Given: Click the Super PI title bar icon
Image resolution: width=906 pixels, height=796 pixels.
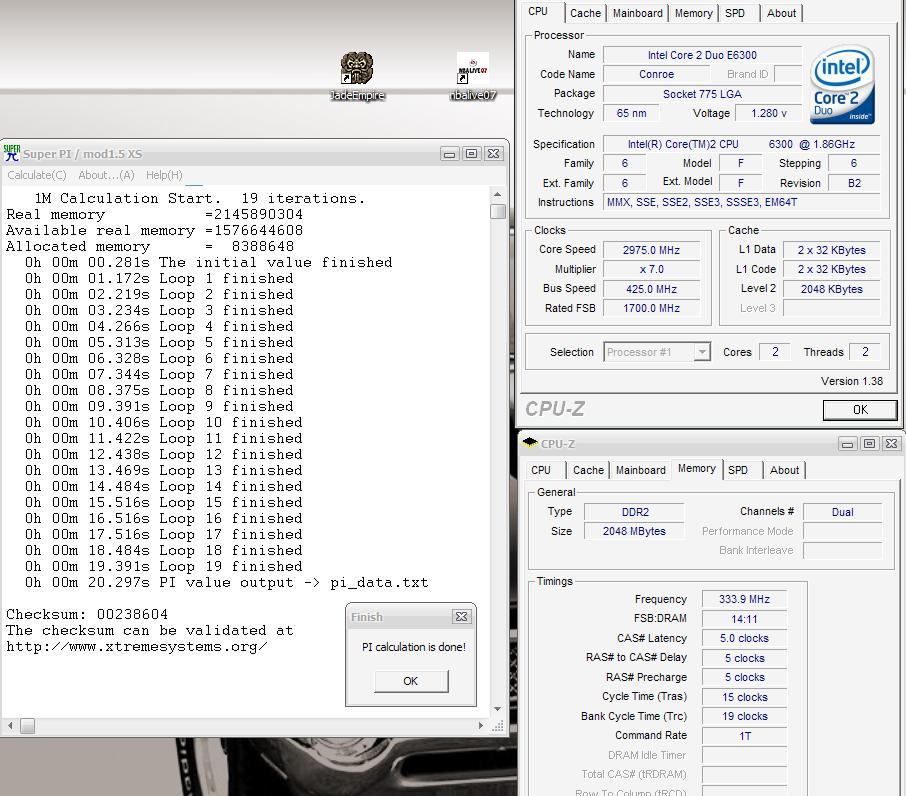Looking at the screenshot, I should (x=12, y=153).
